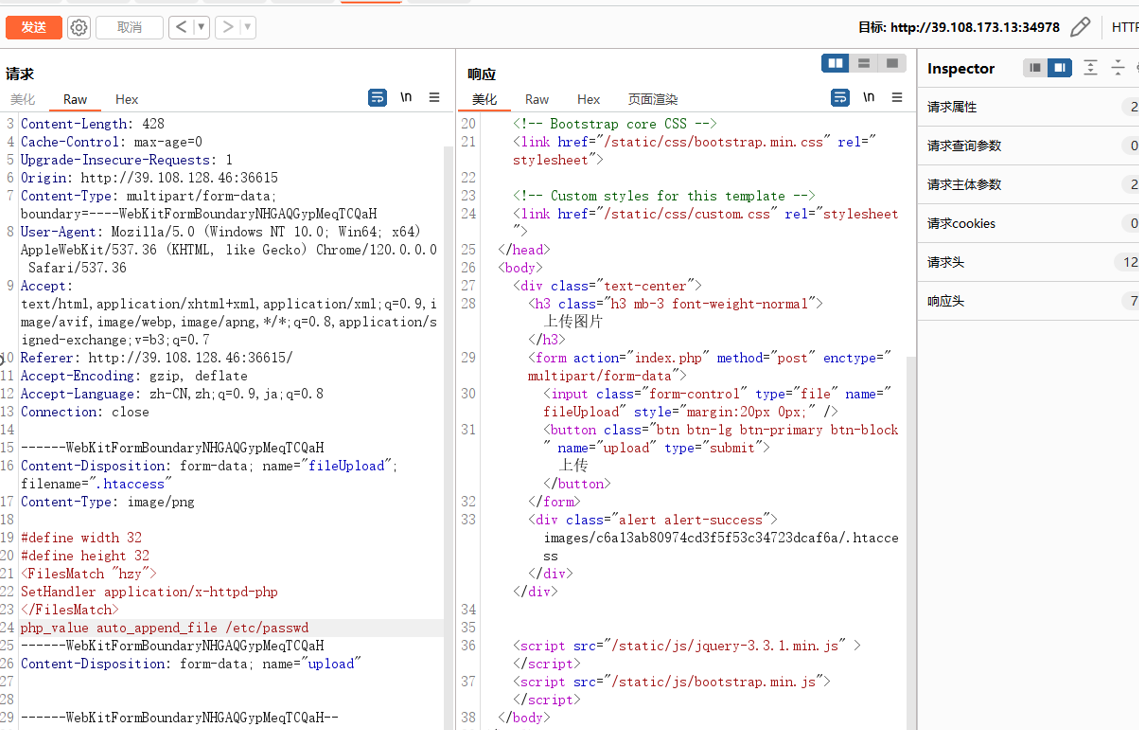The width and height of the screenshot is (1139, 730).
Task: Click the Content-Type: image/png line
Action: (108, 502)
